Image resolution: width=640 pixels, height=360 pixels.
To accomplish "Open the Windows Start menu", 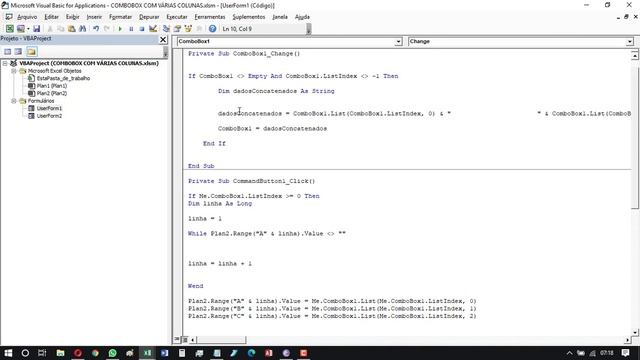I will click(8, 353).
